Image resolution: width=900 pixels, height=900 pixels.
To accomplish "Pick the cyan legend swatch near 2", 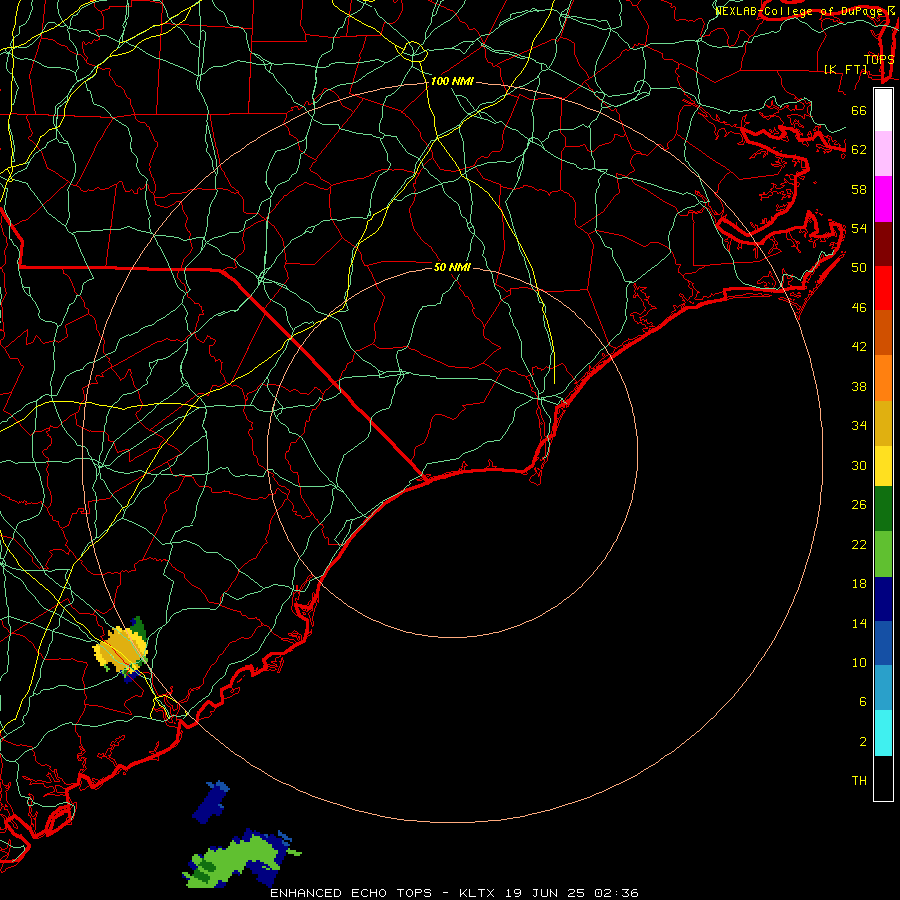I will pos(883,733).
